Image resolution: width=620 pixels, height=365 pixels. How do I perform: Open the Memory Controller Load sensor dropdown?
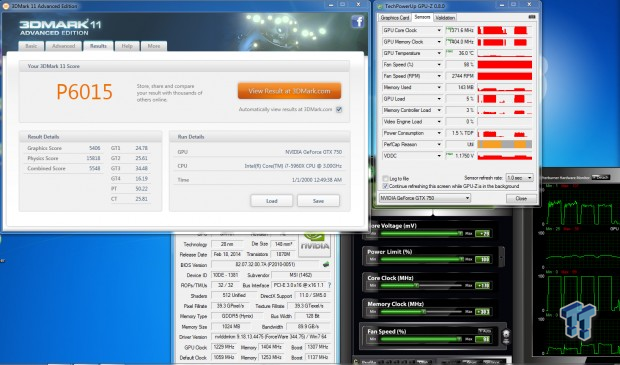point(439,110)
